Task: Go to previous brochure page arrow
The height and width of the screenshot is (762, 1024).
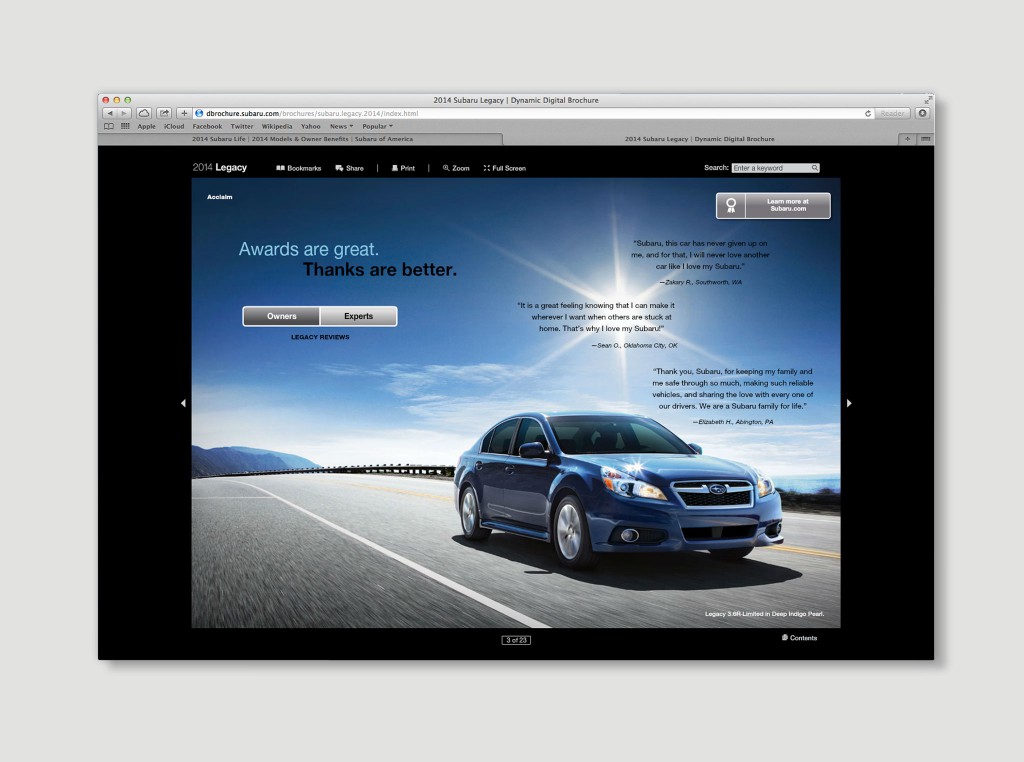Action: coord(183,404)
